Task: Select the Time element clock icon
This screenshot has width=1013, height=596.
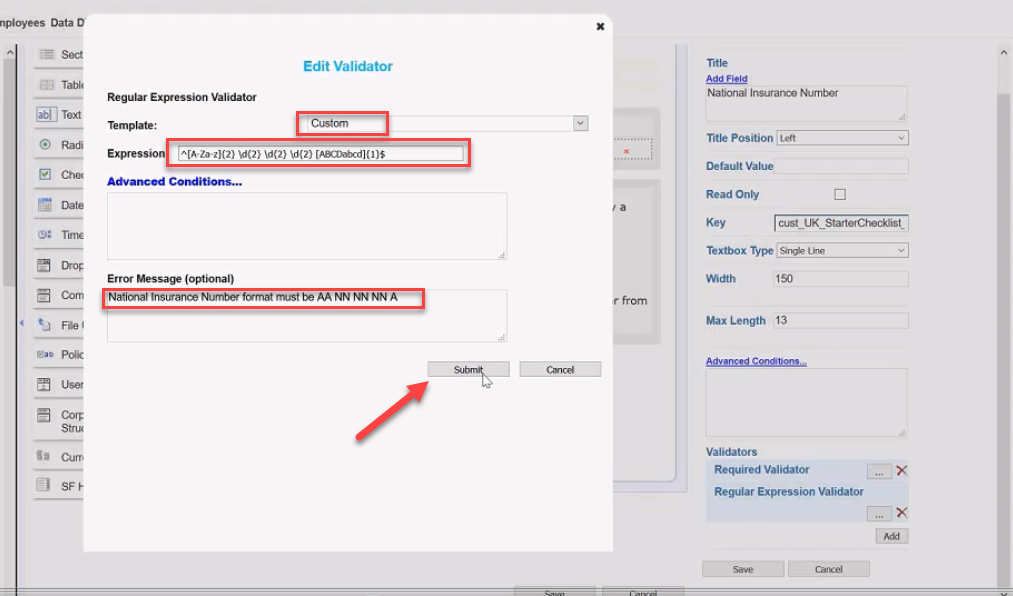Action: [45, 234]
